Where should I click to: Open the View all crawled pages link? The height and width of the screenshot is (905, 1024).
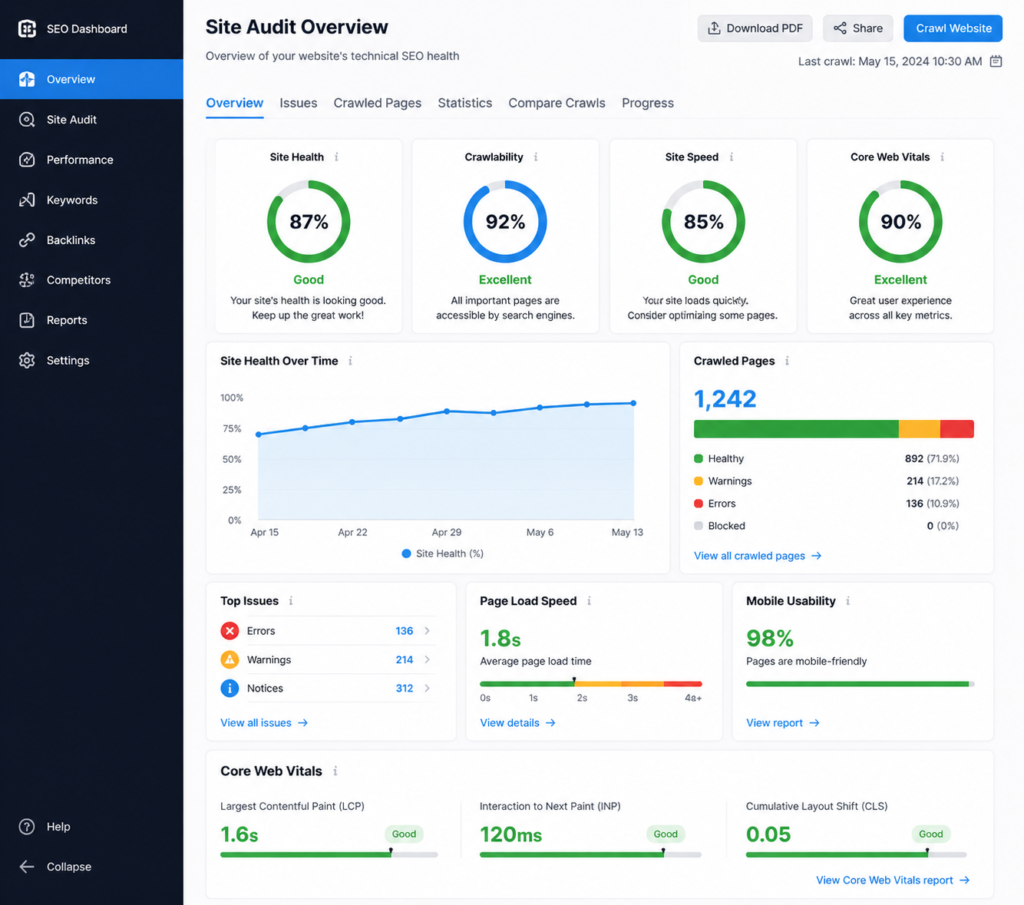tap(756, 555)
